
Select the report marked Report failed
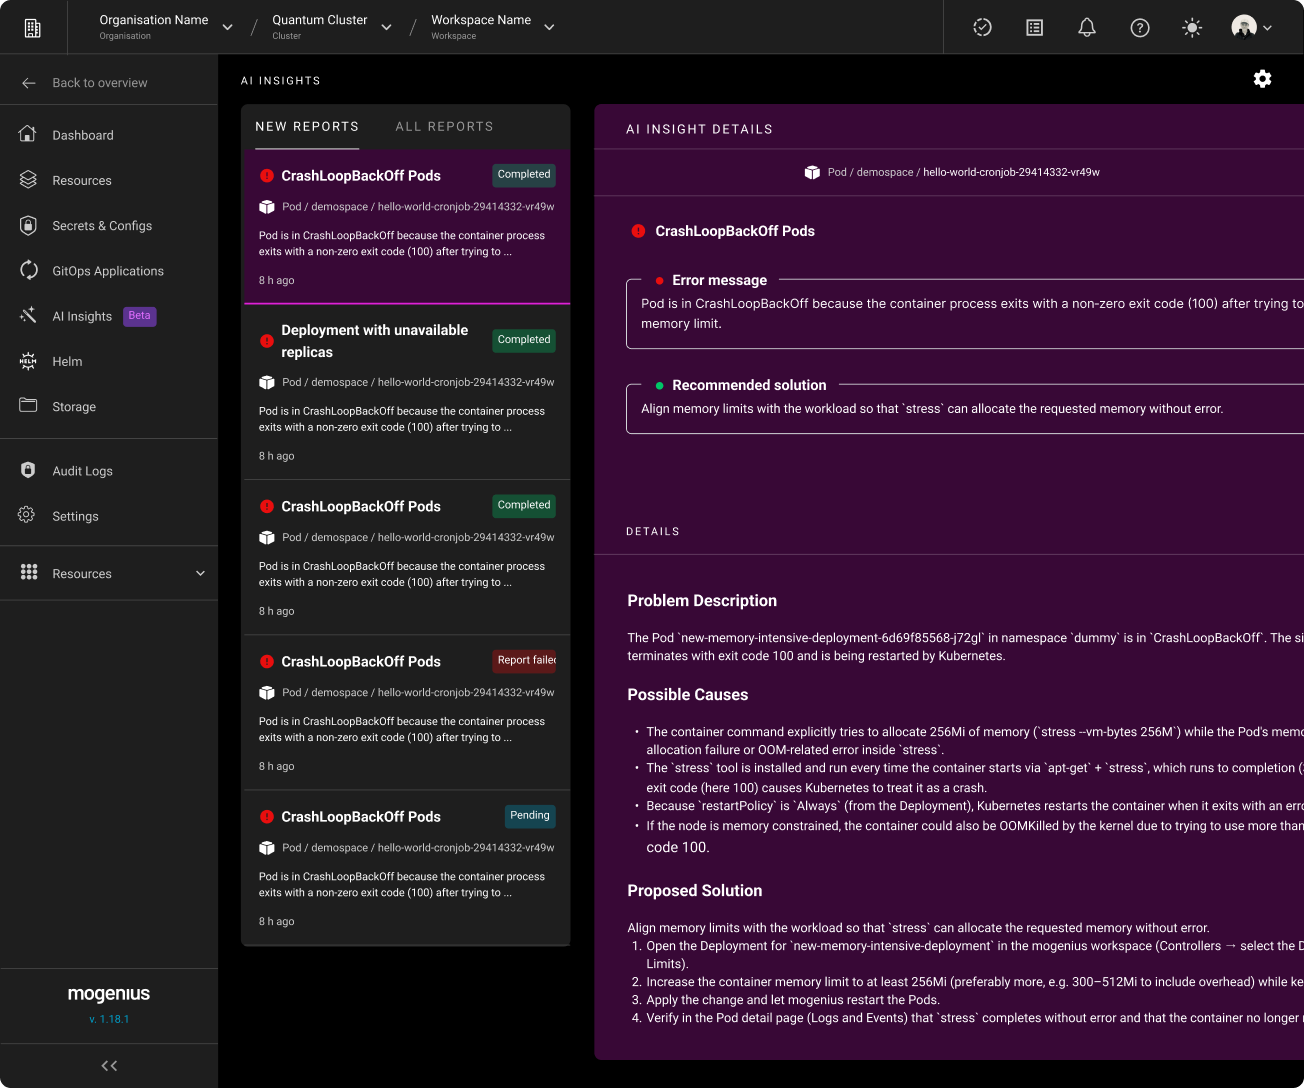(x=406, y=713)
